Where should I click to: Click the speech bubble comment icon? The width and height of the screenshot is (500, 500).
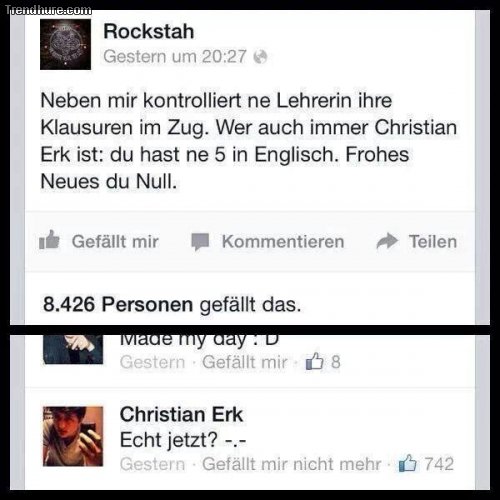(x=200, y=242)
